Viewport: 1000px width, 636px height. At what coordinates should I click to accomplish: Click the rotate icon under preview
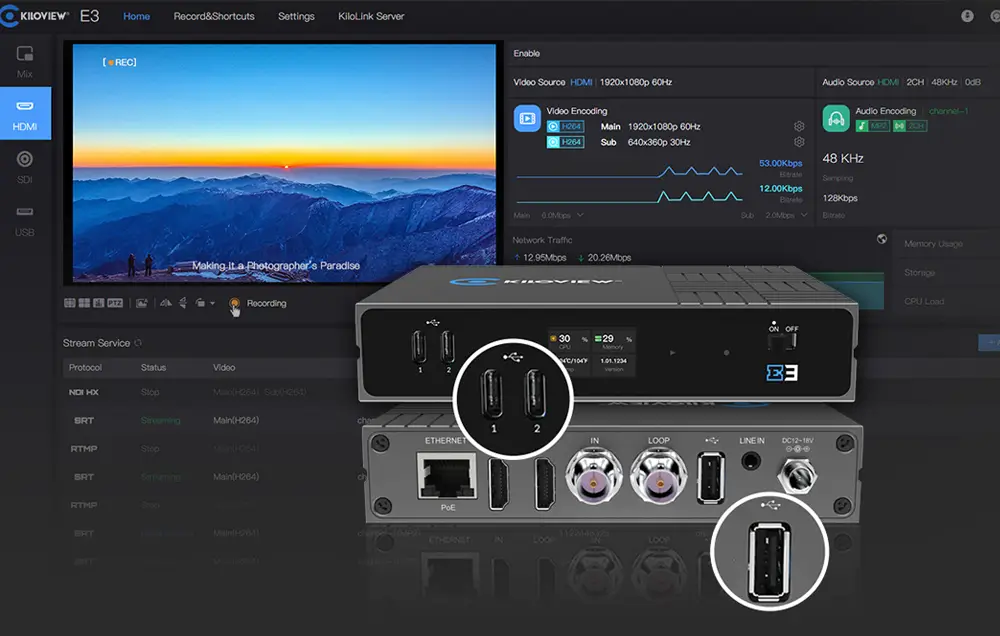point(200,303)
